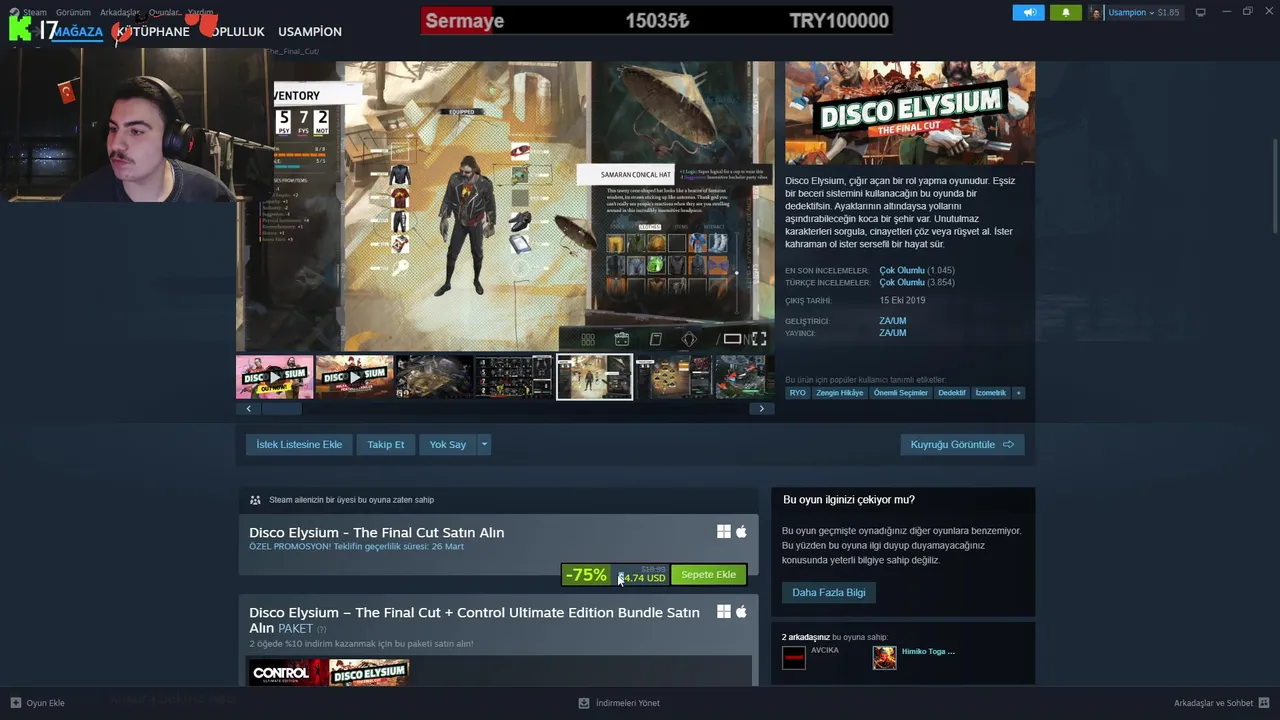Open the USAMPİON profile tab
Viewport: 1280px width, 720px height.
310,31
